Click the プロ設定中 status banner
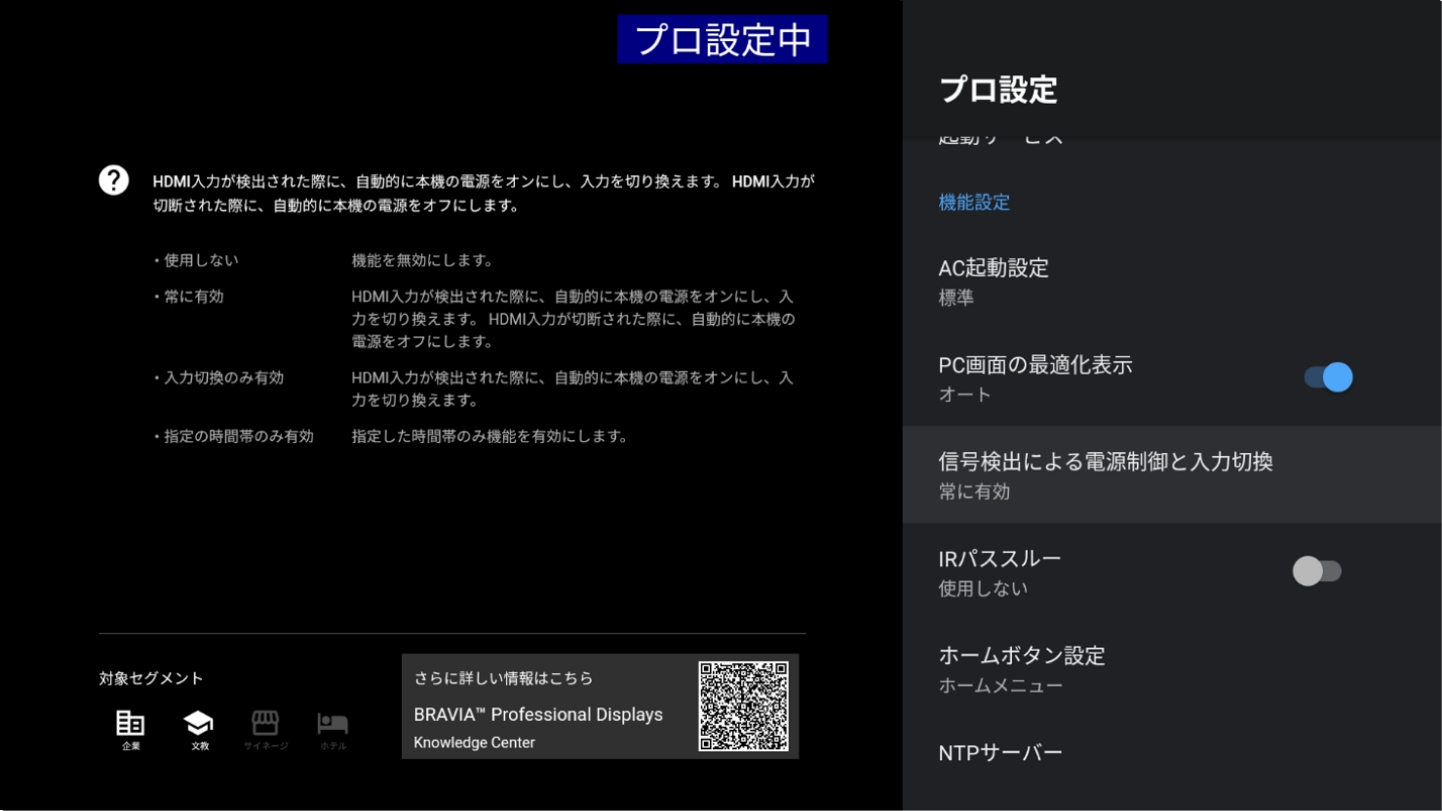The width and height of the screenshot is (1442, 811). tap(722, 40)
